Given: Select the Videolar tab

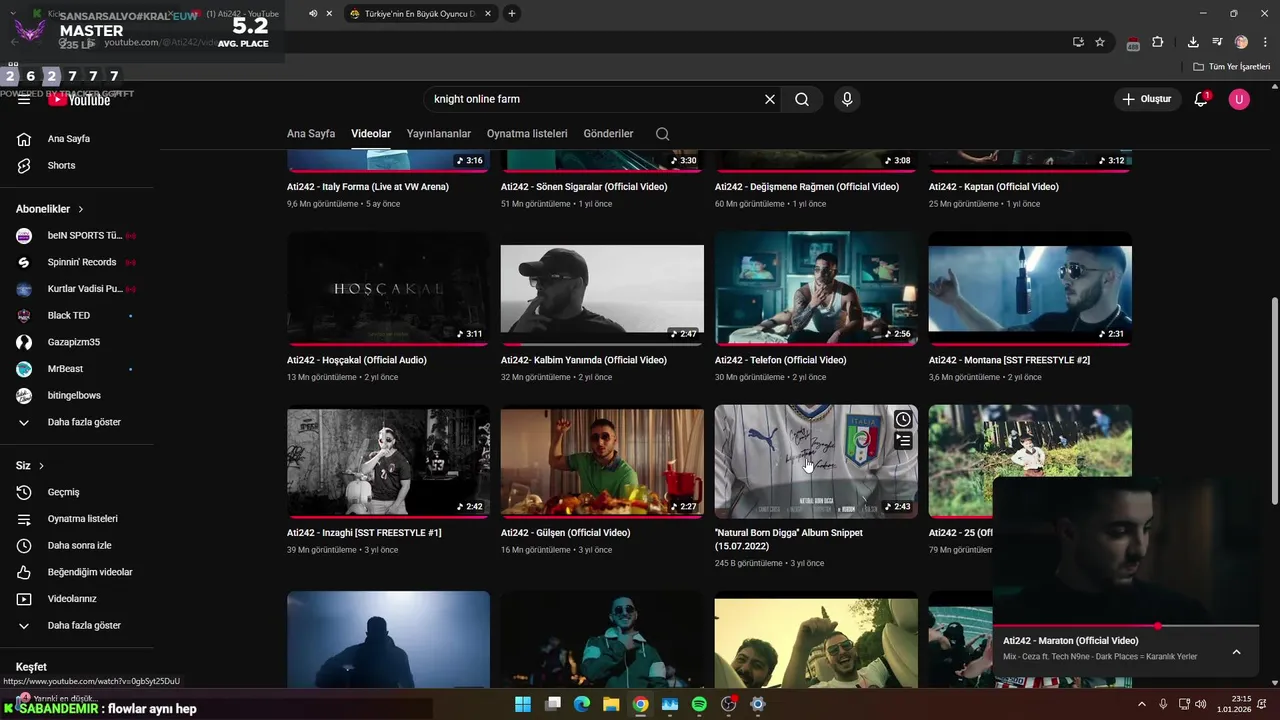Looking at the screenshot, I should [x=371, y=134].
